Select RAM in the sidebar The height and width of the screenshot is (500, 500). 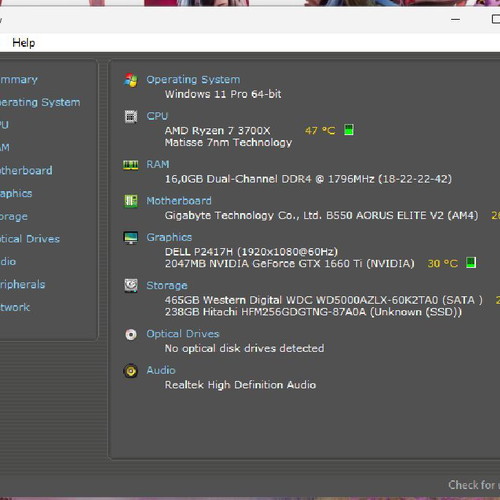pos(5,148)
